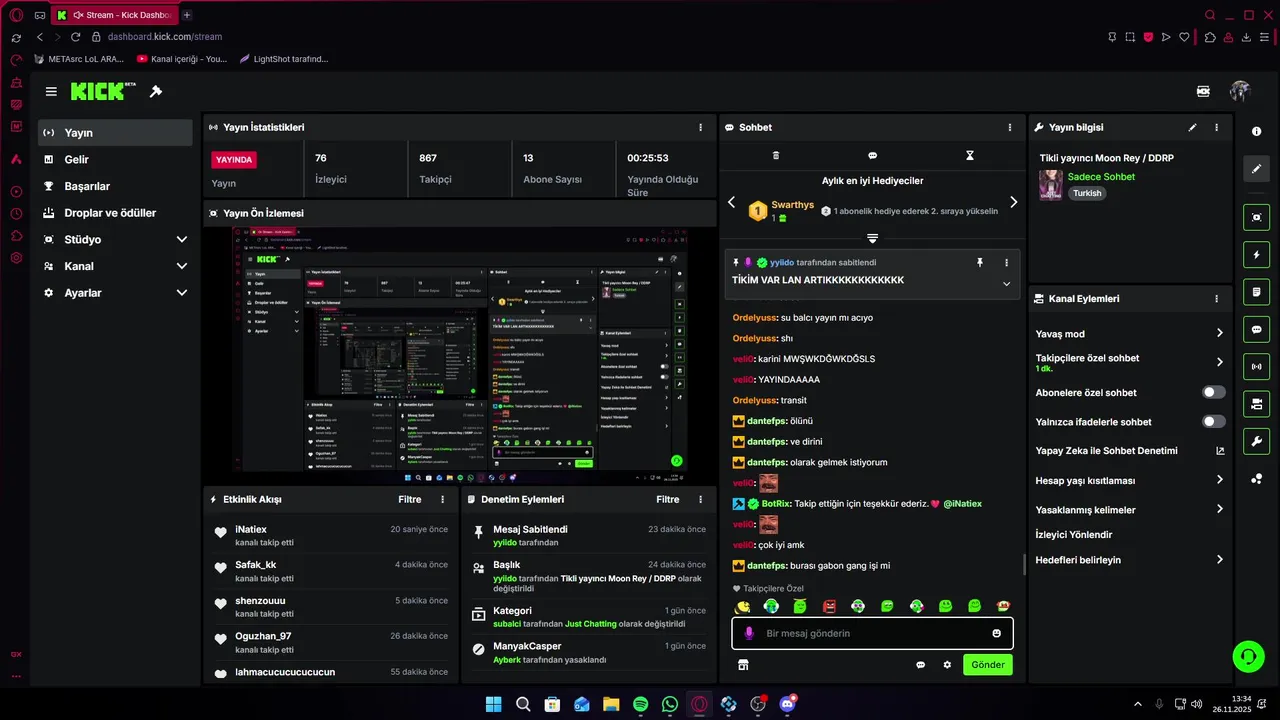Screen dimensions: 1280x720
Task: Open WhatsApp from the Windows taskbar
Action: [670, 704]
